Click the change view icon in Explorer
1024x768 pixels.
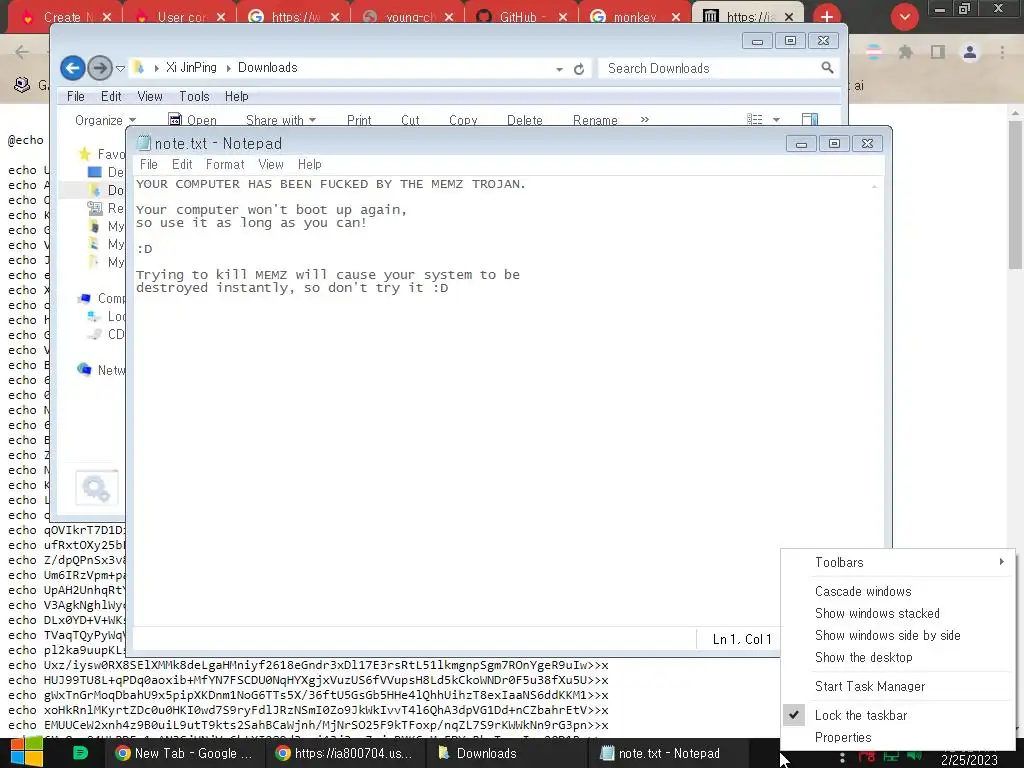[x=754, y=120]
